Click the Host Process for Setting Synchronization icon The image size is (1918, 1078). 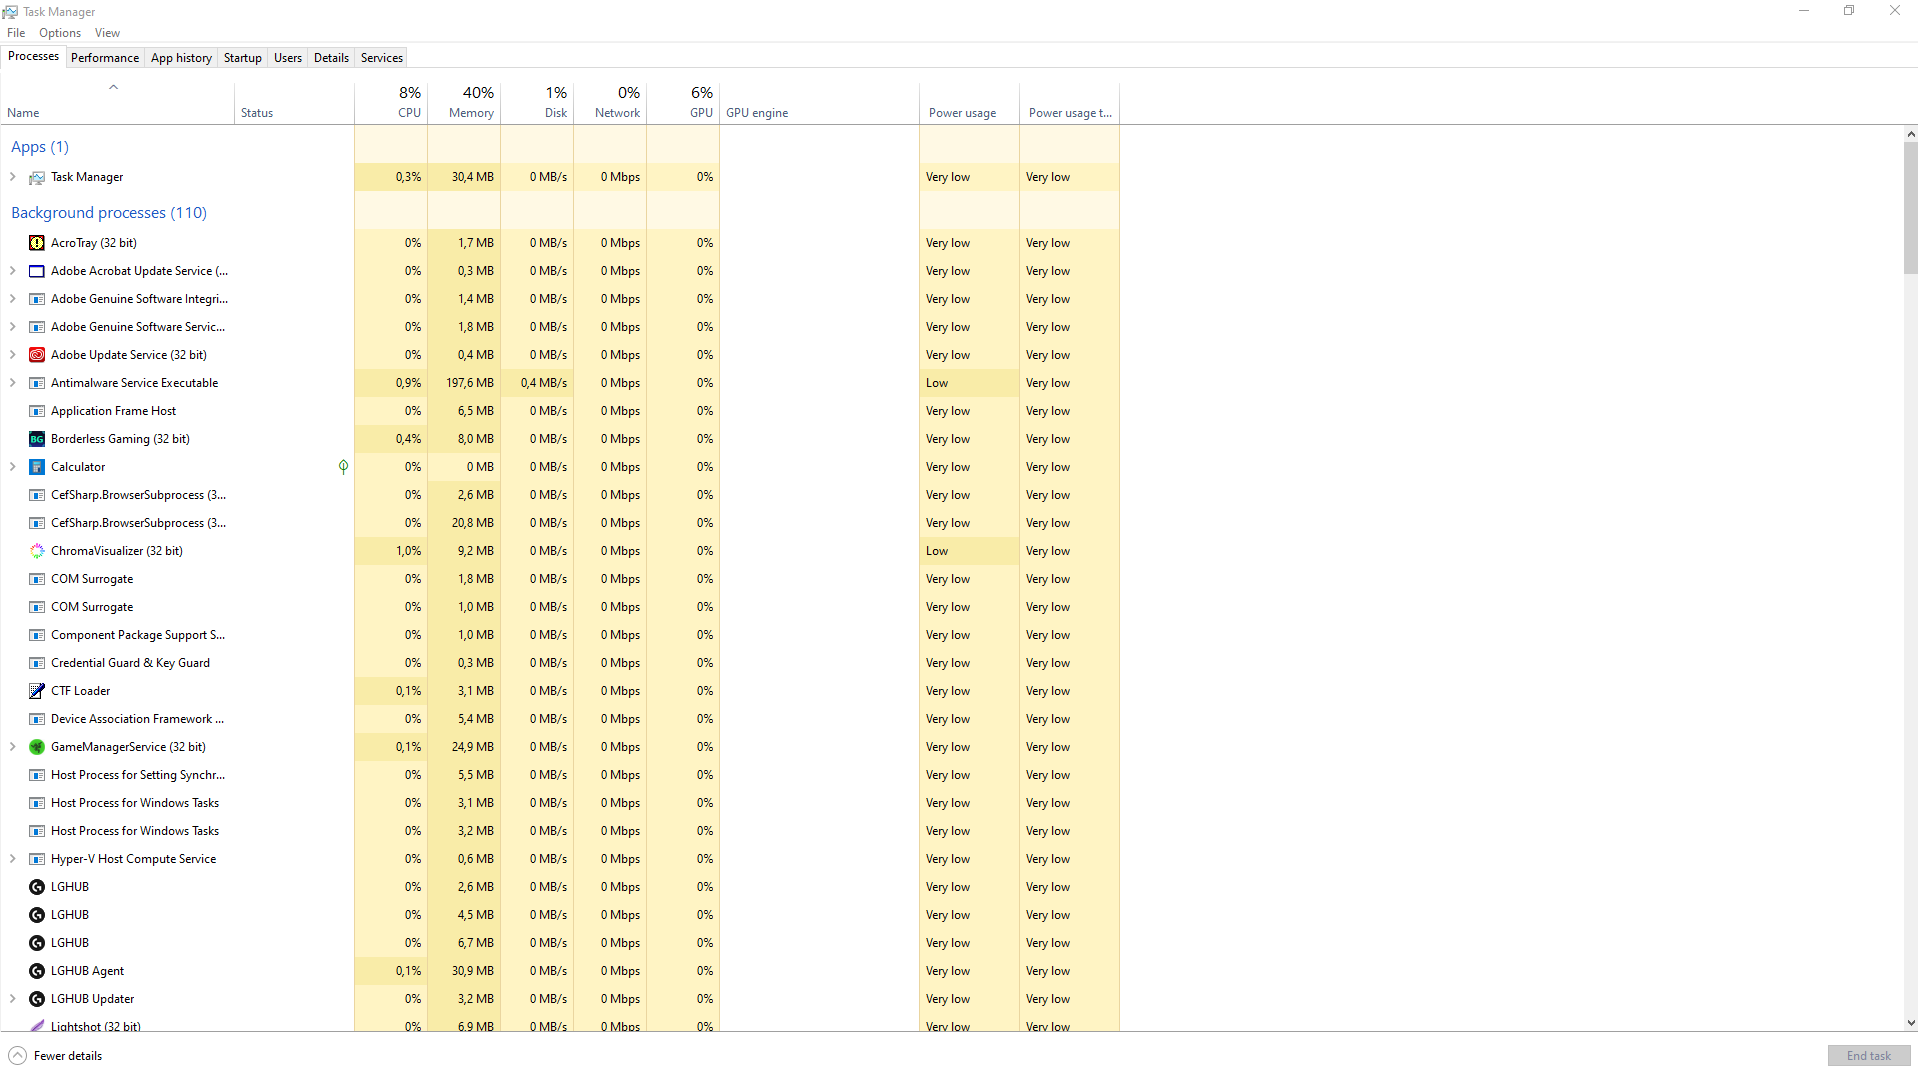coord(37,775)
